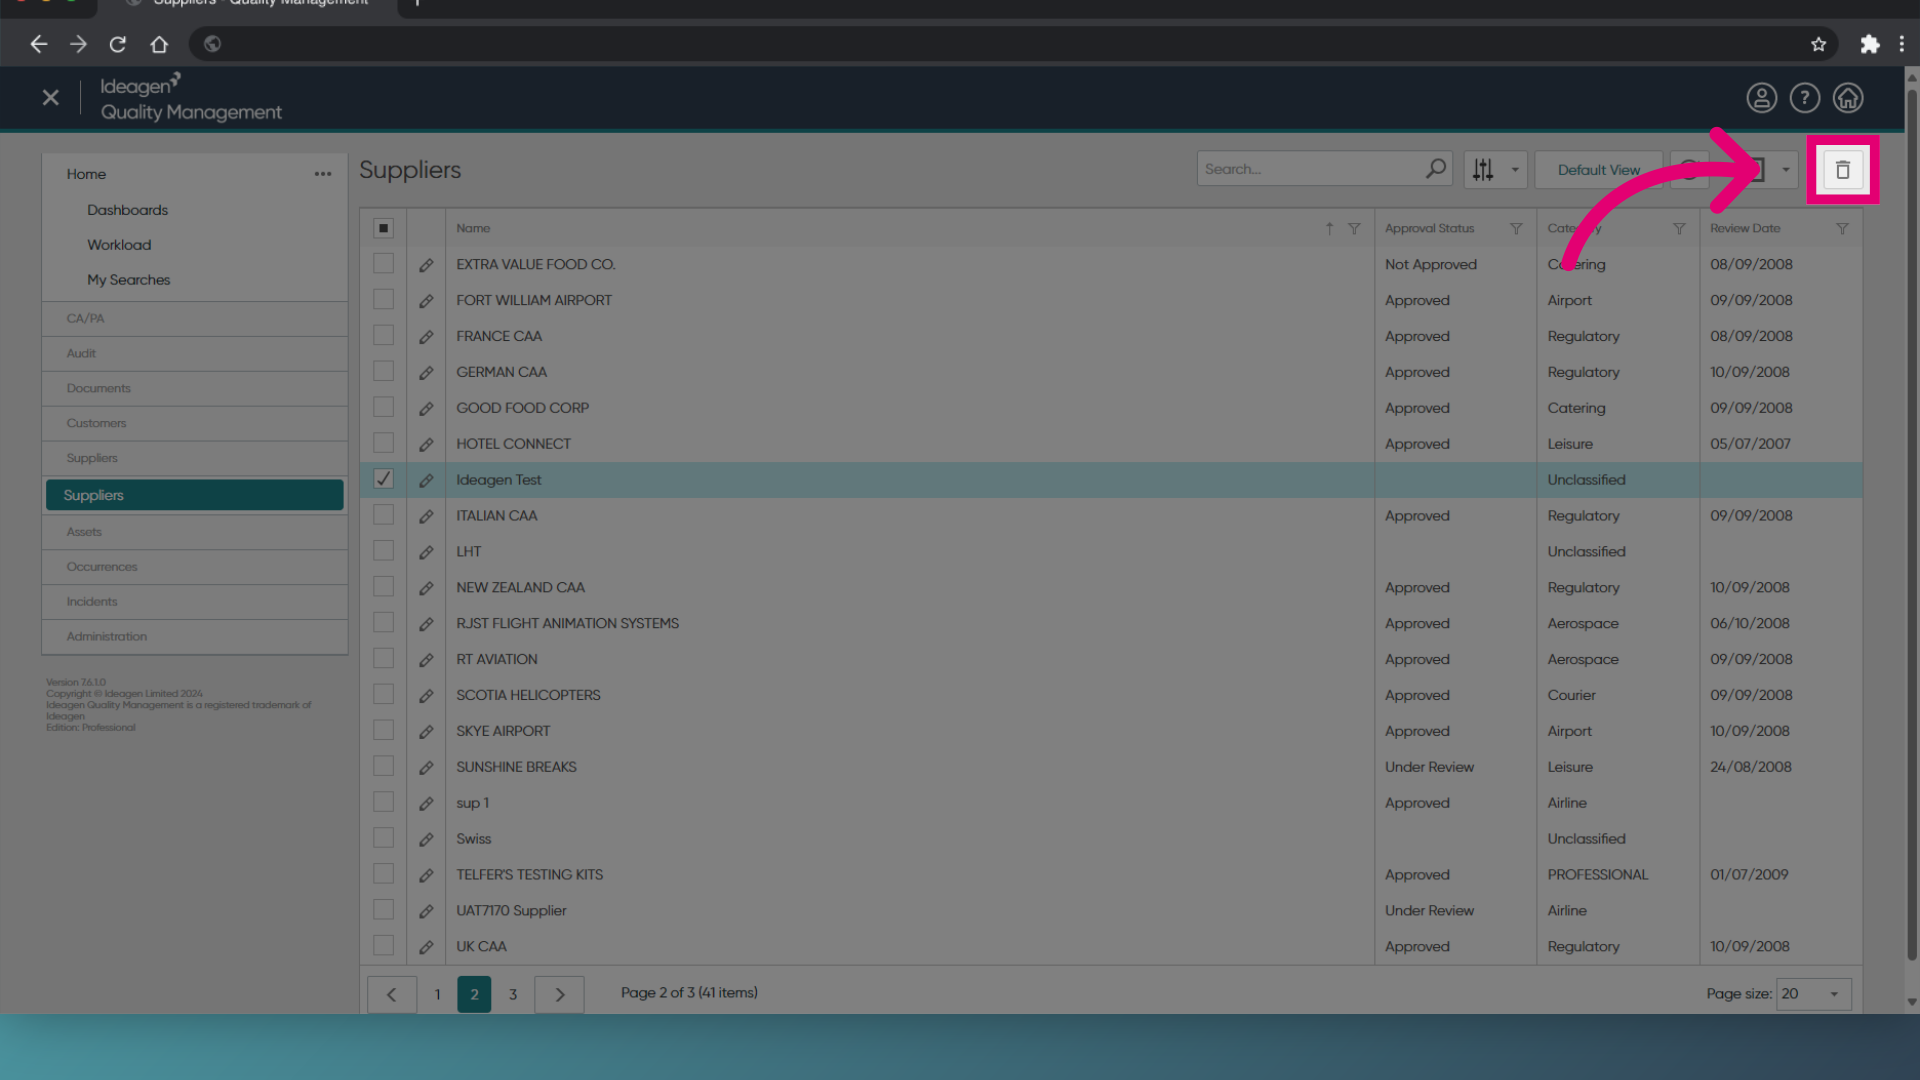The image size is (1920, 1080).
Task: Check the SUNSHINE BREAKS row checkbox
Action: pyautogui.click(x=383, y=766)
